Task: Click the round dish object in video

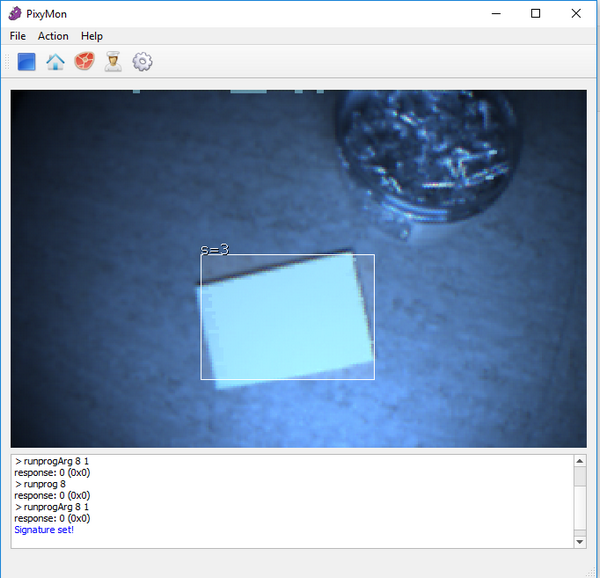Action: [x=428, y=156]
